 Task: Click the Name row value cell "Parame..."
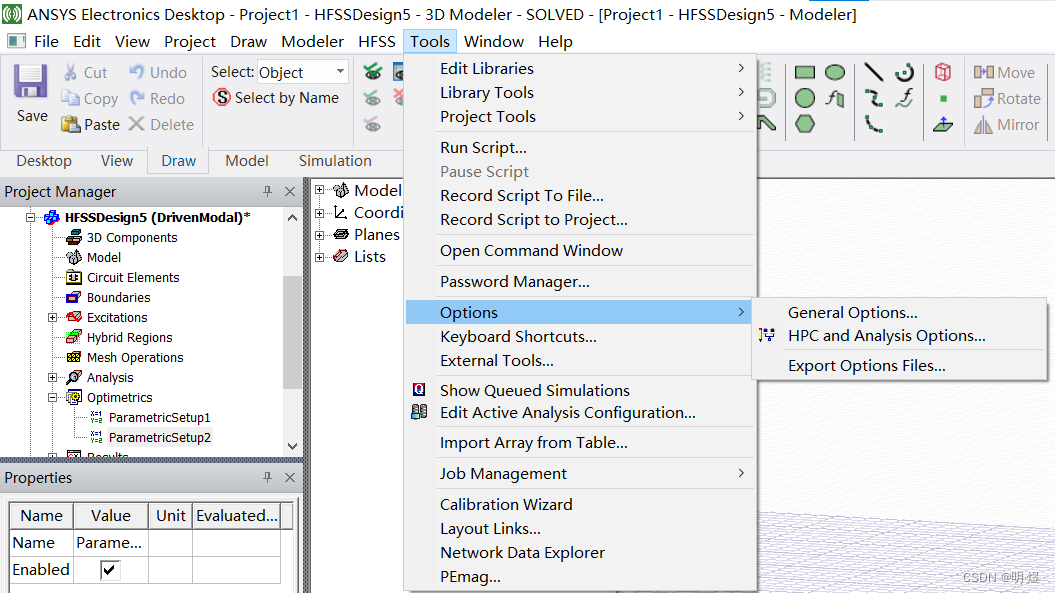pos(111,543)
